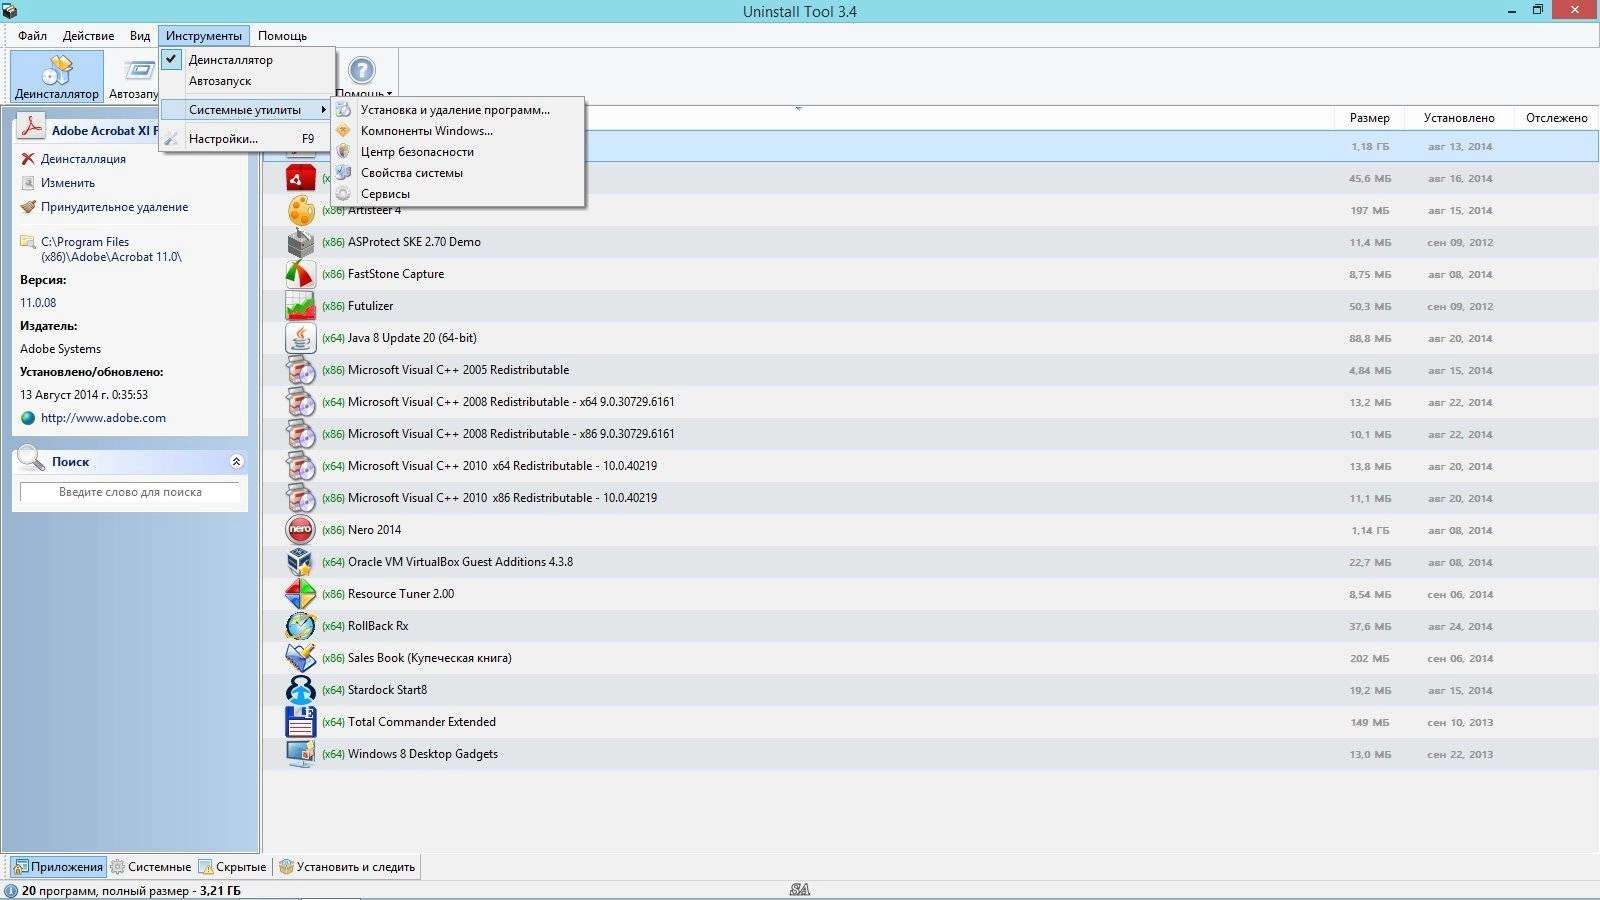
Task: Click the сен 10, 2013 date cell
Action: pyautogui.click(x=1460, y=723)
